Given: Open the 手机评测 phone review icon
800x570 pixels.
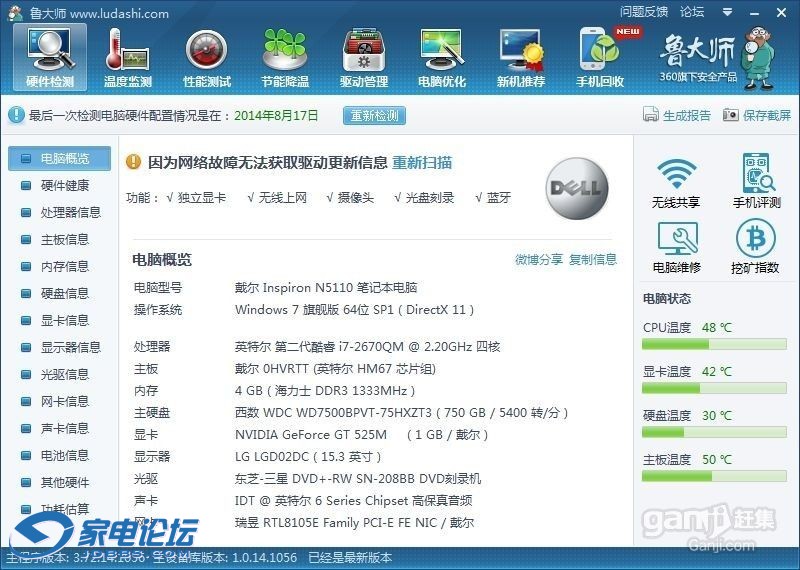Looking at the screenshot, I should [x=756, y=182].
